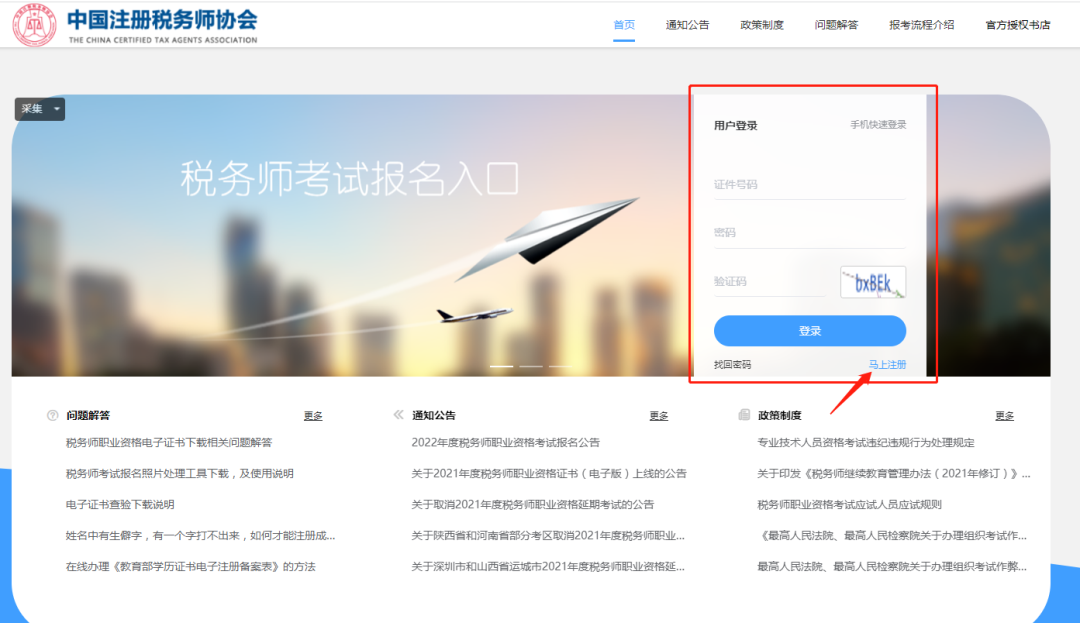Click 更多 next to 问题解答
This screenshot has width=1080, height=623.
click(313, 415)
